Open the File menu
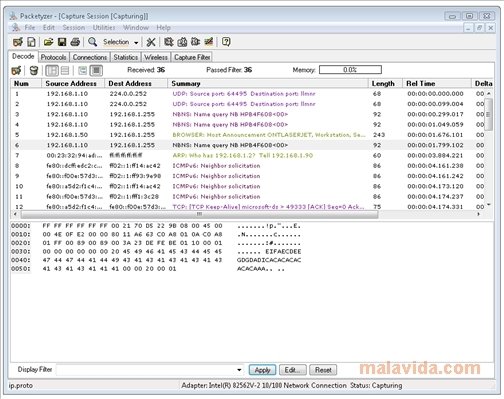The image size is (504, 399). [x=30, y=28]
